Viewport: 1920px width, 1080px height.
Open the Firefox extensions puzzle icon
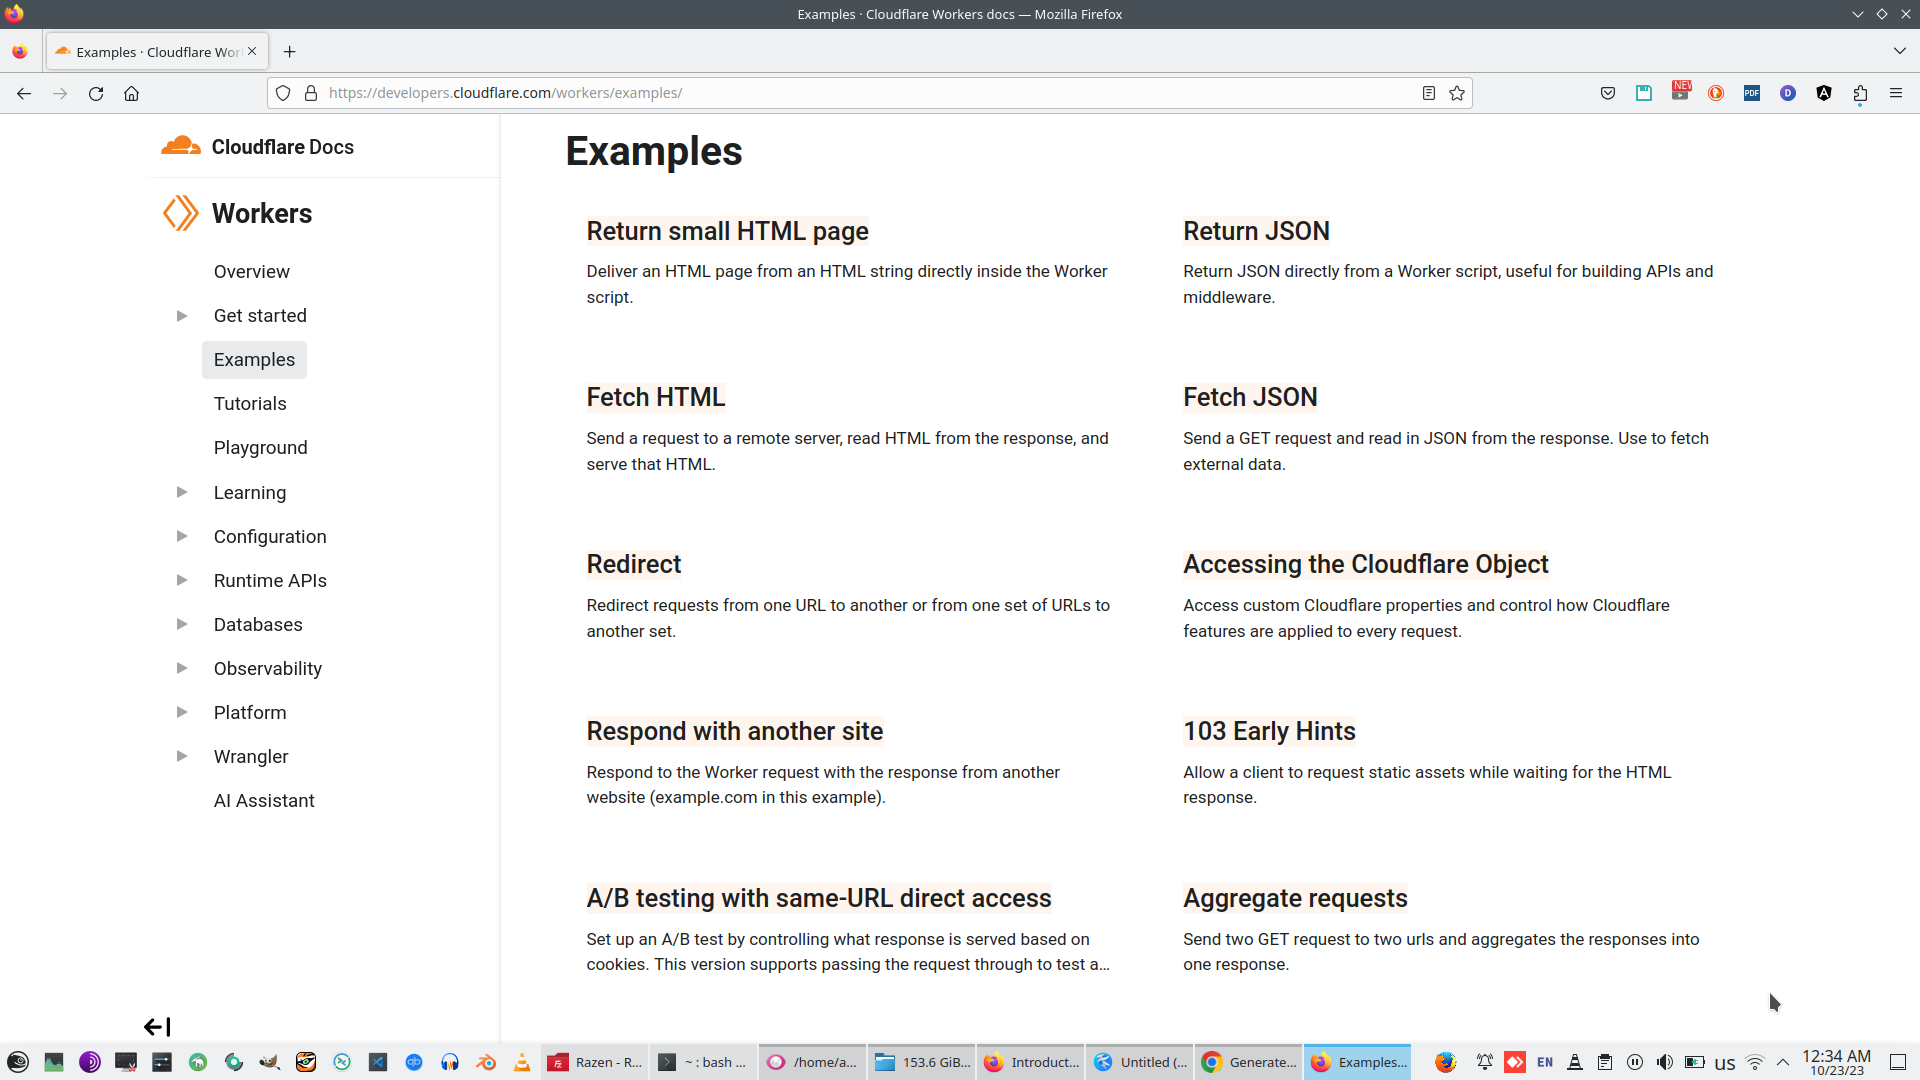pyautogui.click(x=1860, y=93)
